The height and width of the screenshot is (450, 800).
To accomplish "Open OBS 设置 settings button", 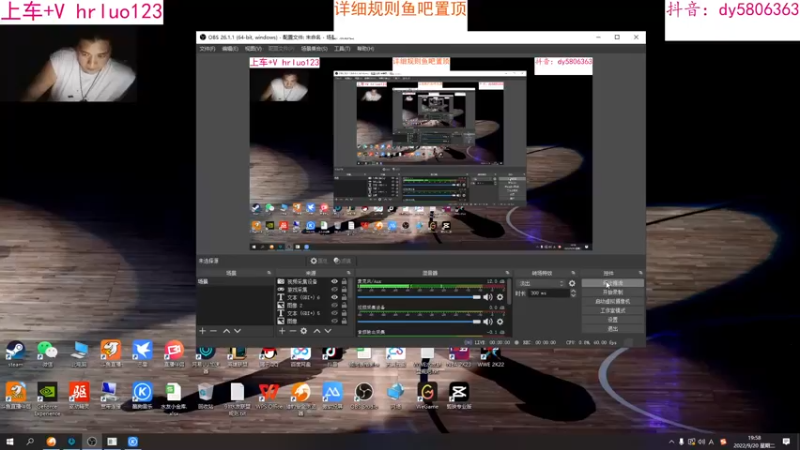I will 613,320.
